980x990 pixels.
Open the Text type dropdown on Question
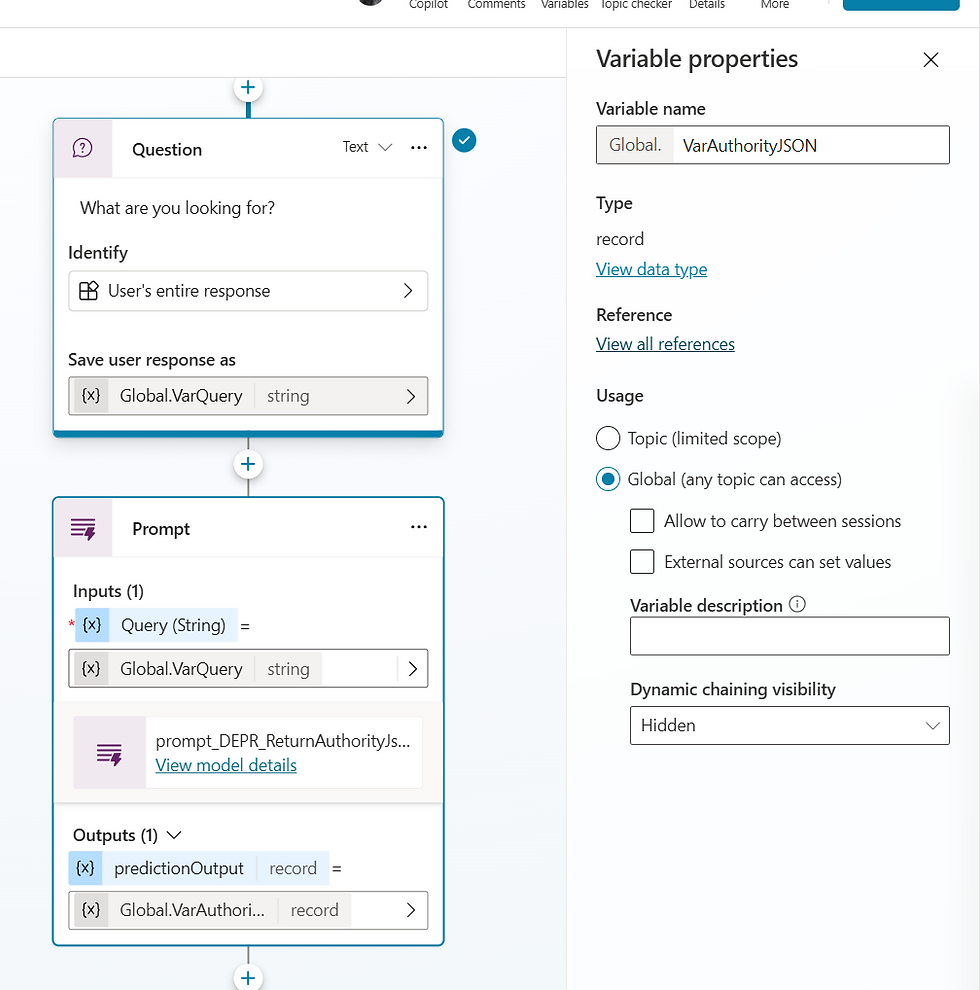(x=368, y=147)
